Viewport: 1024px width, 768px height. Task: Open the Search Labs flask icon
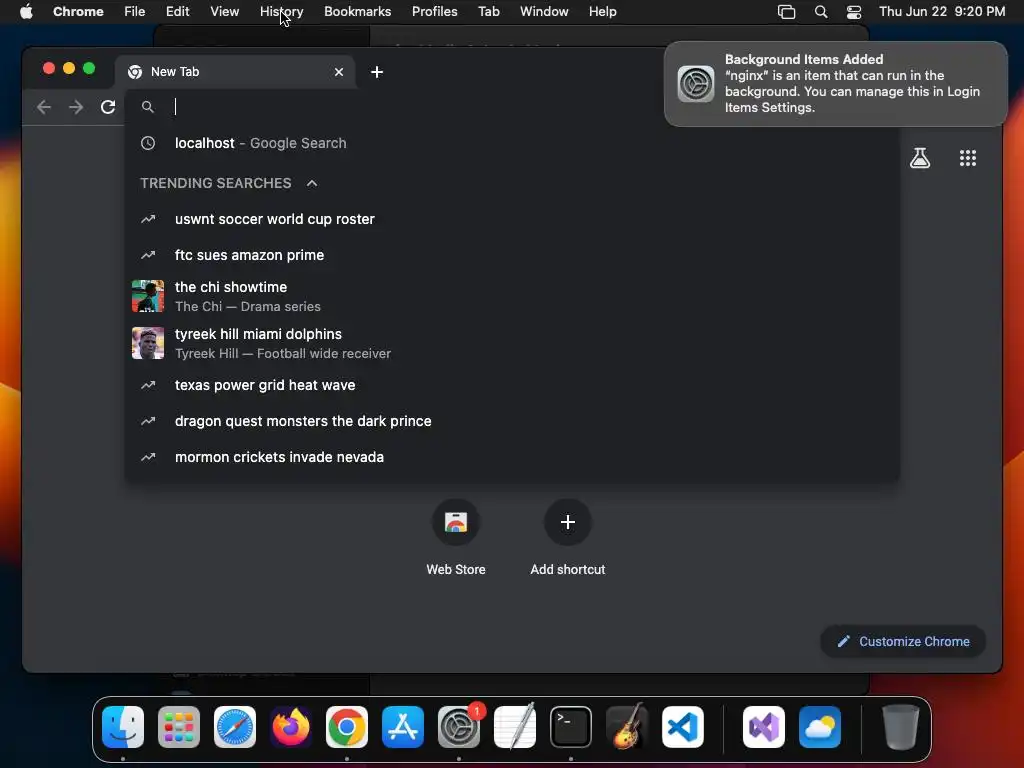click(x=920, y=158)
